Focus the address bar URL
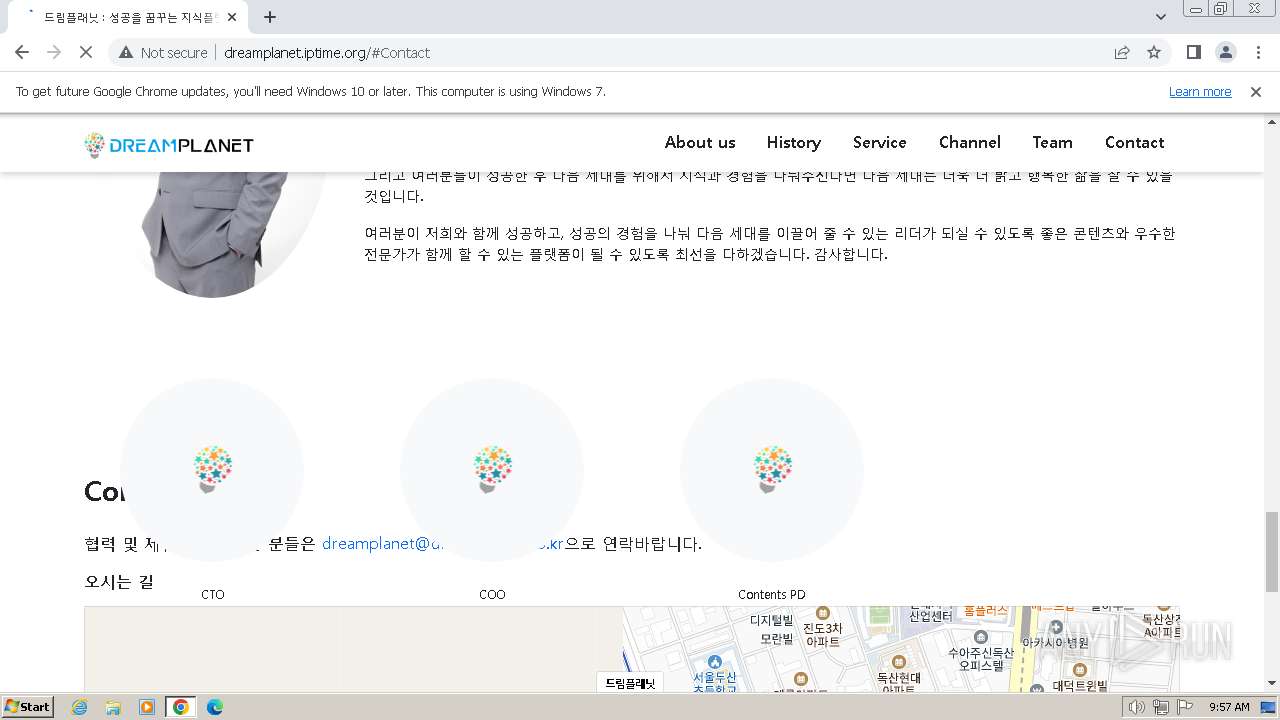 (327, 53)
